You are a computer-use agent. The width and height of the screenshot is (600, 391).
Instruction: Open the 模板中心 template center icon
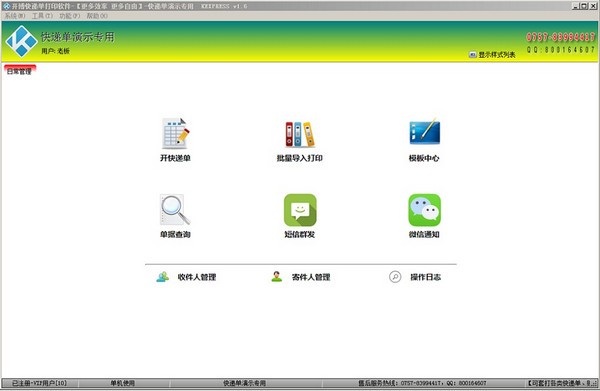point(424,132)
